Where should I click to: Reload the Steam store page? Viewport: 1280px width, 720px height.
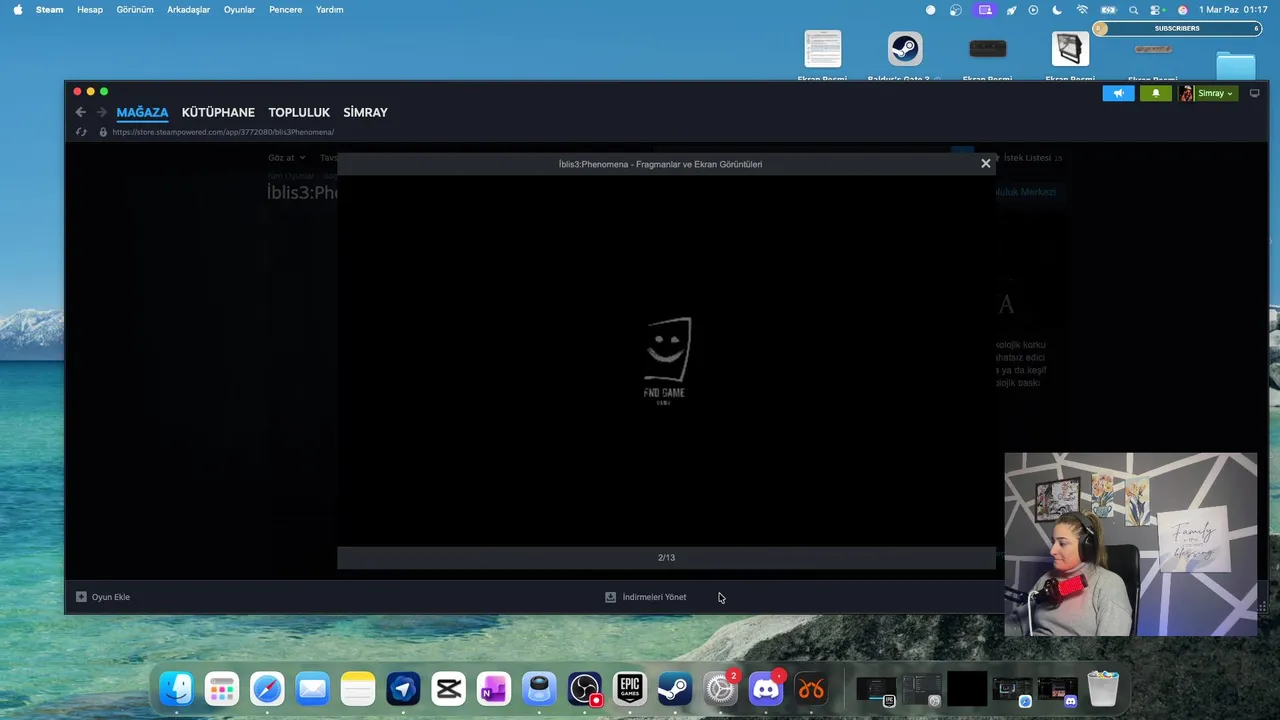(x=81, y=132)
